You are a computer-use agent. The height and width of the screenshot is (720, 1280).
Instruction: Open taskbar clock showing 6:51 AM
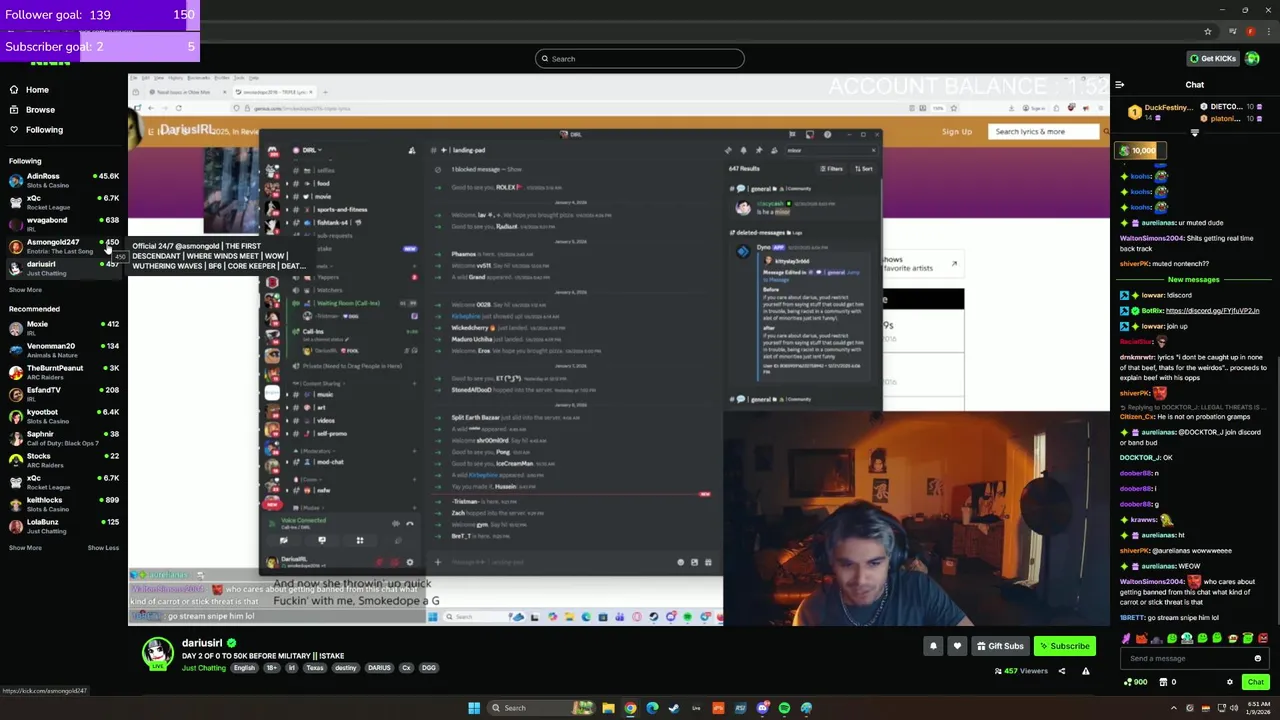1256,708
